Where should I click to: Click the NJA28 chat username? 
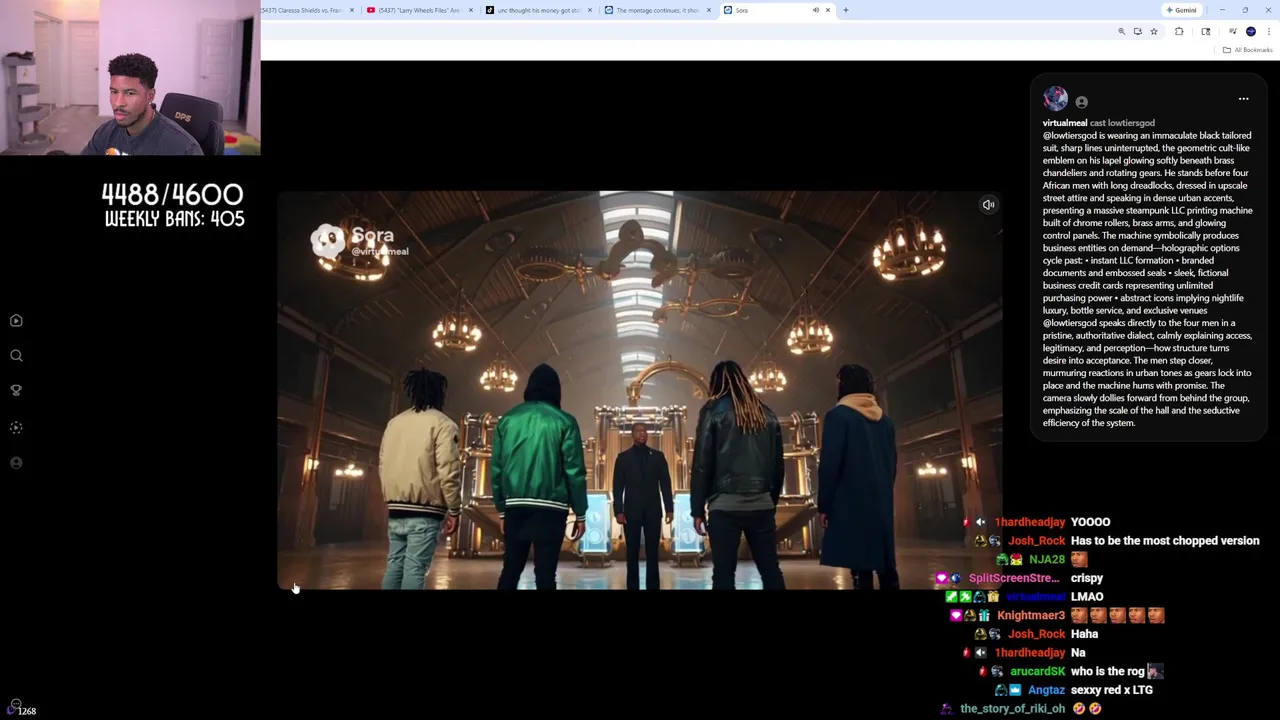pyautogui.click(x=1047, y=560)
